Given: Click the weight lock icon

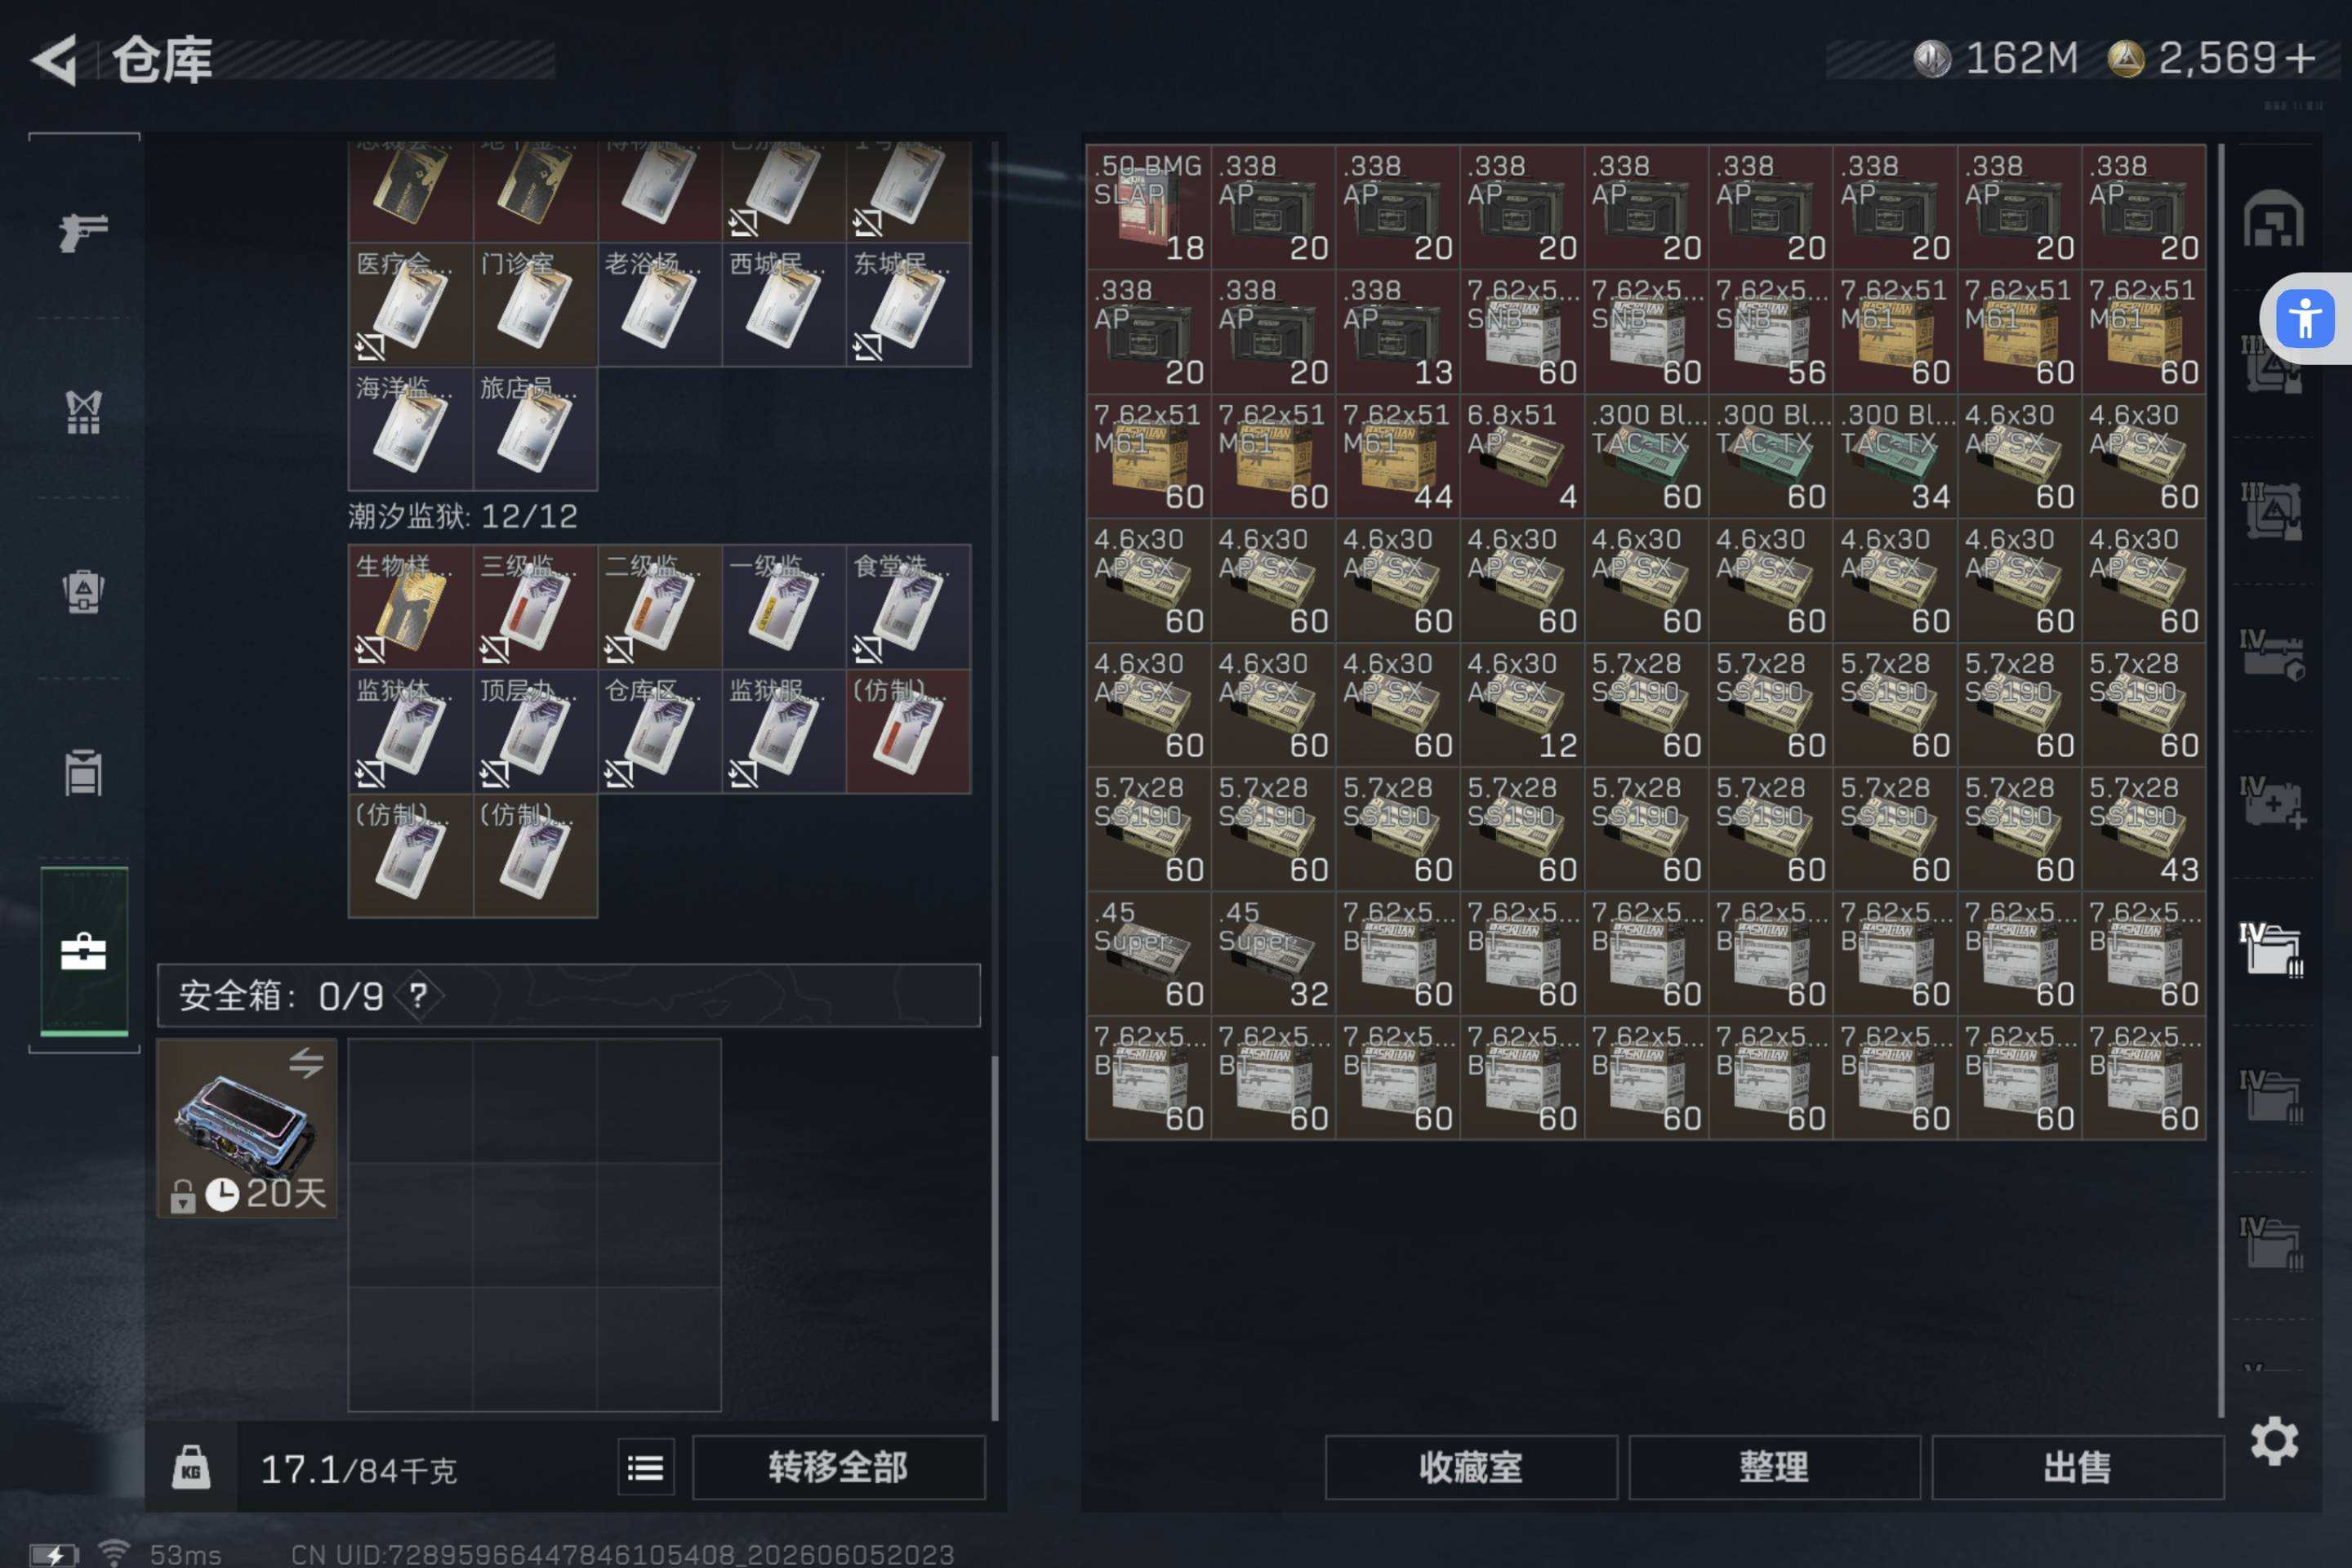Looking at the screenshot, I should [x=191, y=1467].
